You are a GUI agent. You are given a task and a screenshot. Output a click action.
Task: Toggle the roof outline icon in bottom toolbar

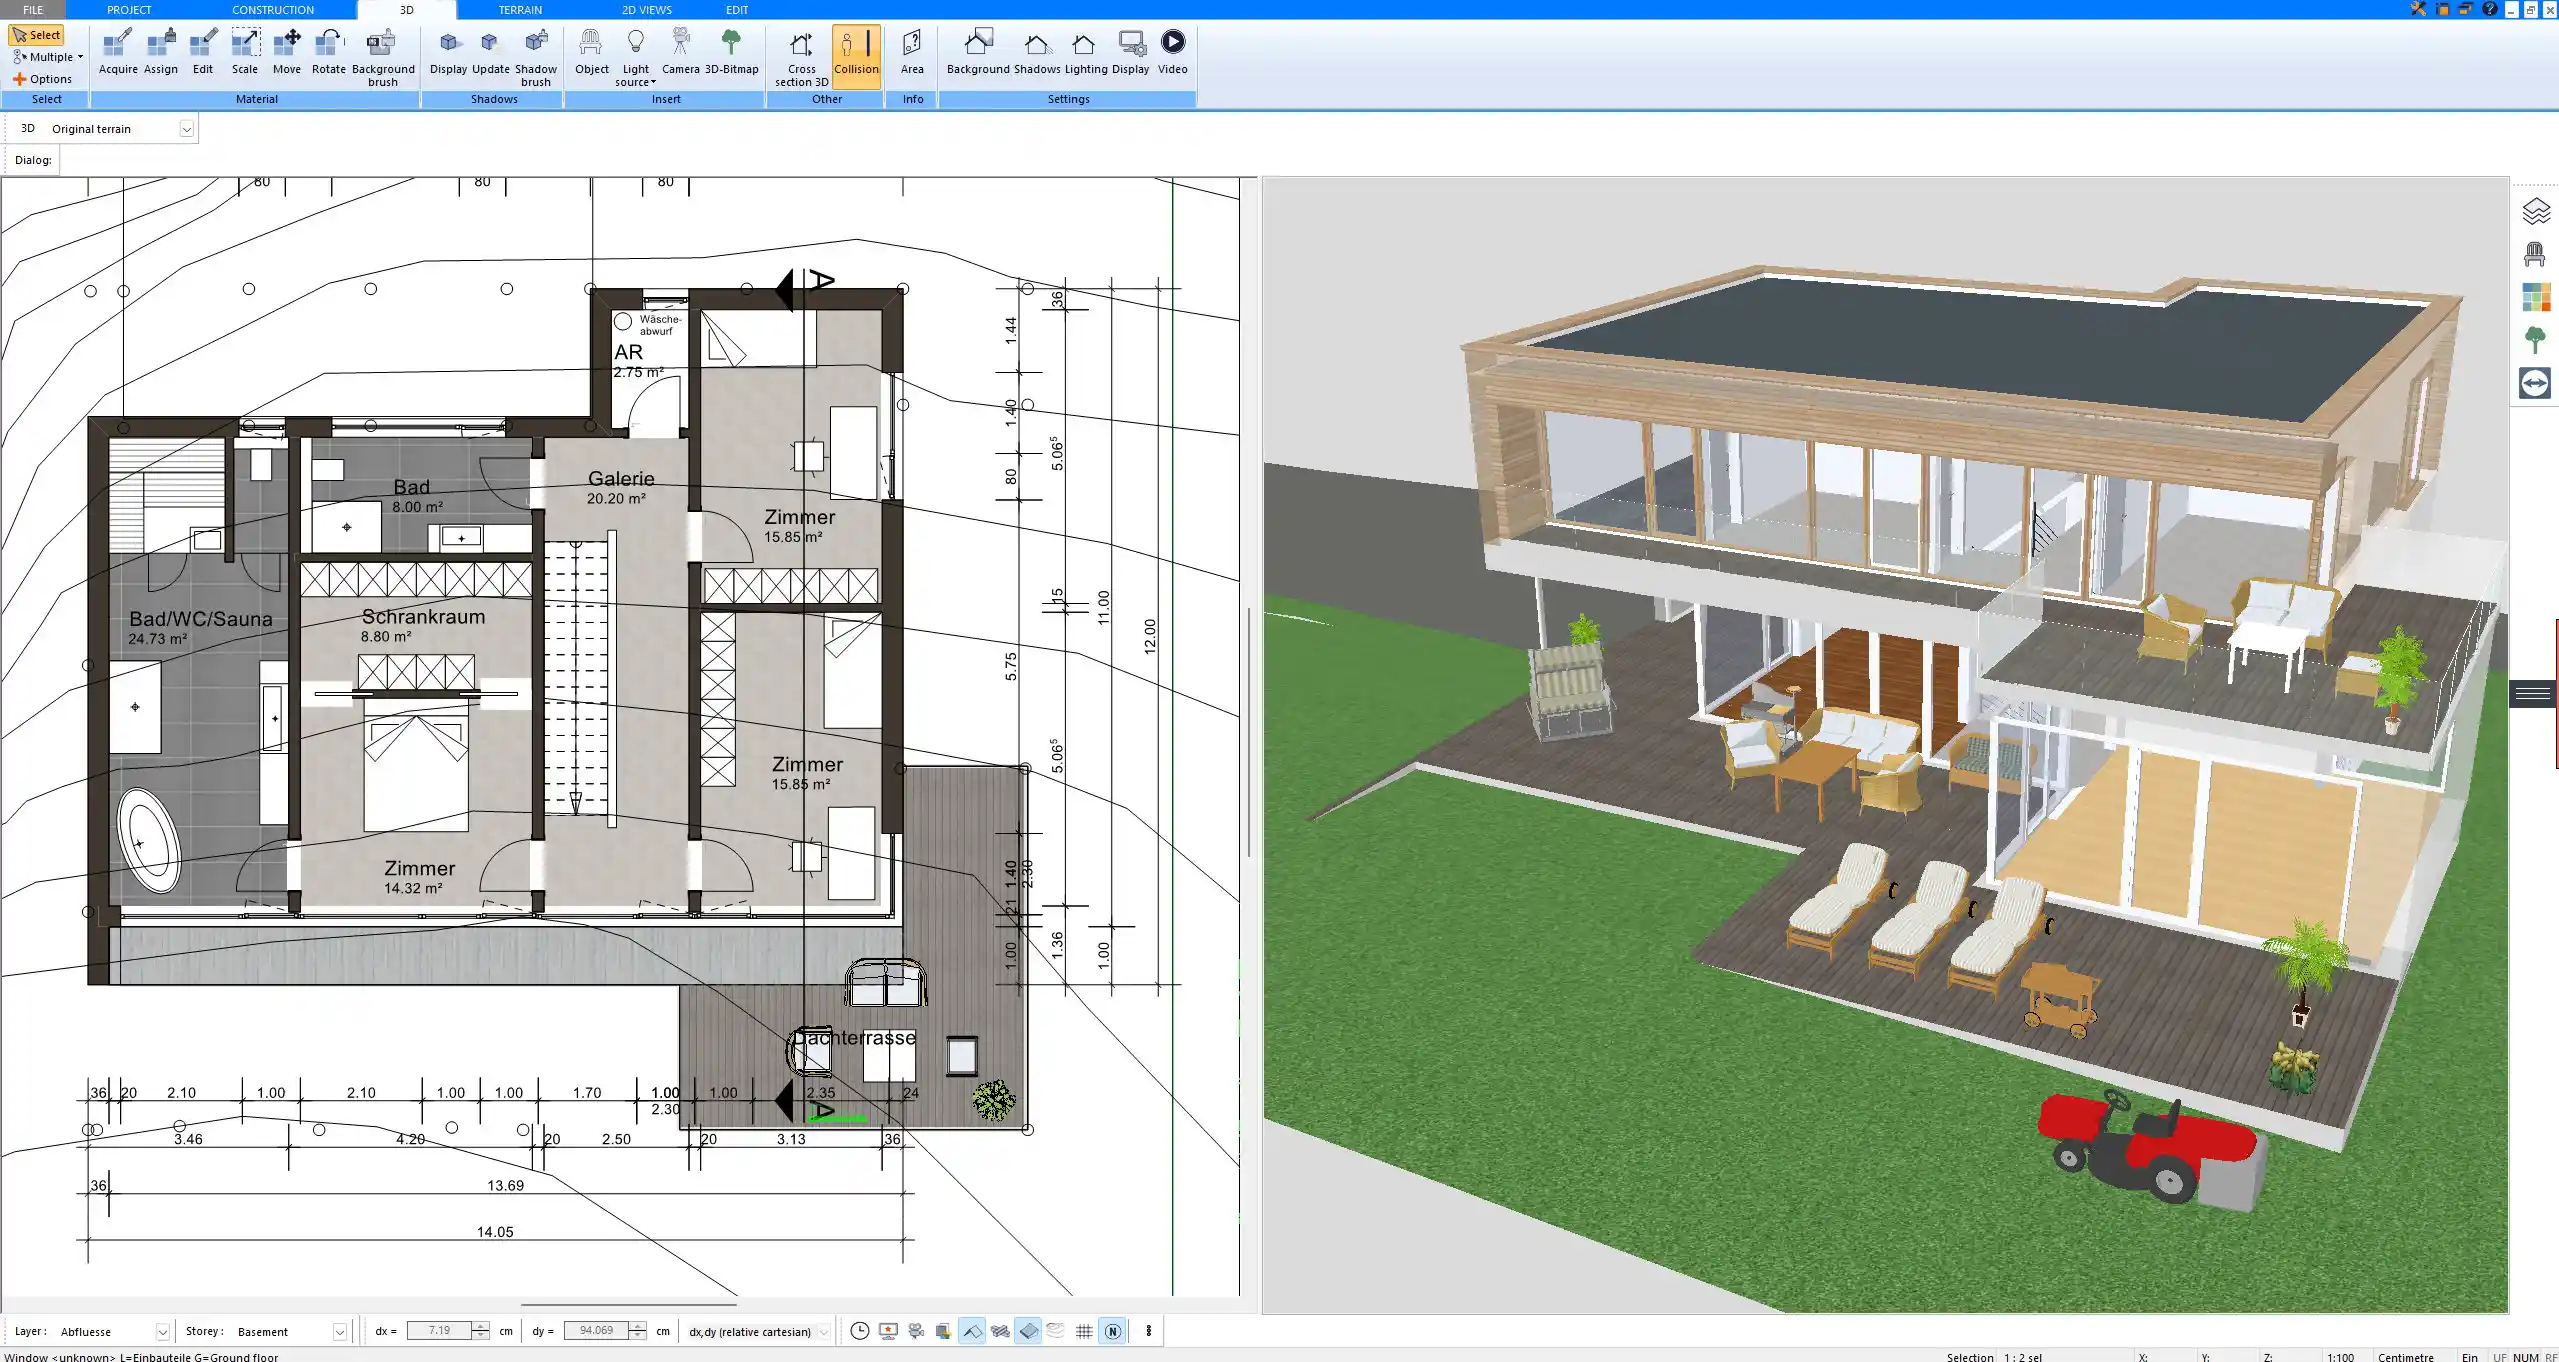pos(971,1331)
